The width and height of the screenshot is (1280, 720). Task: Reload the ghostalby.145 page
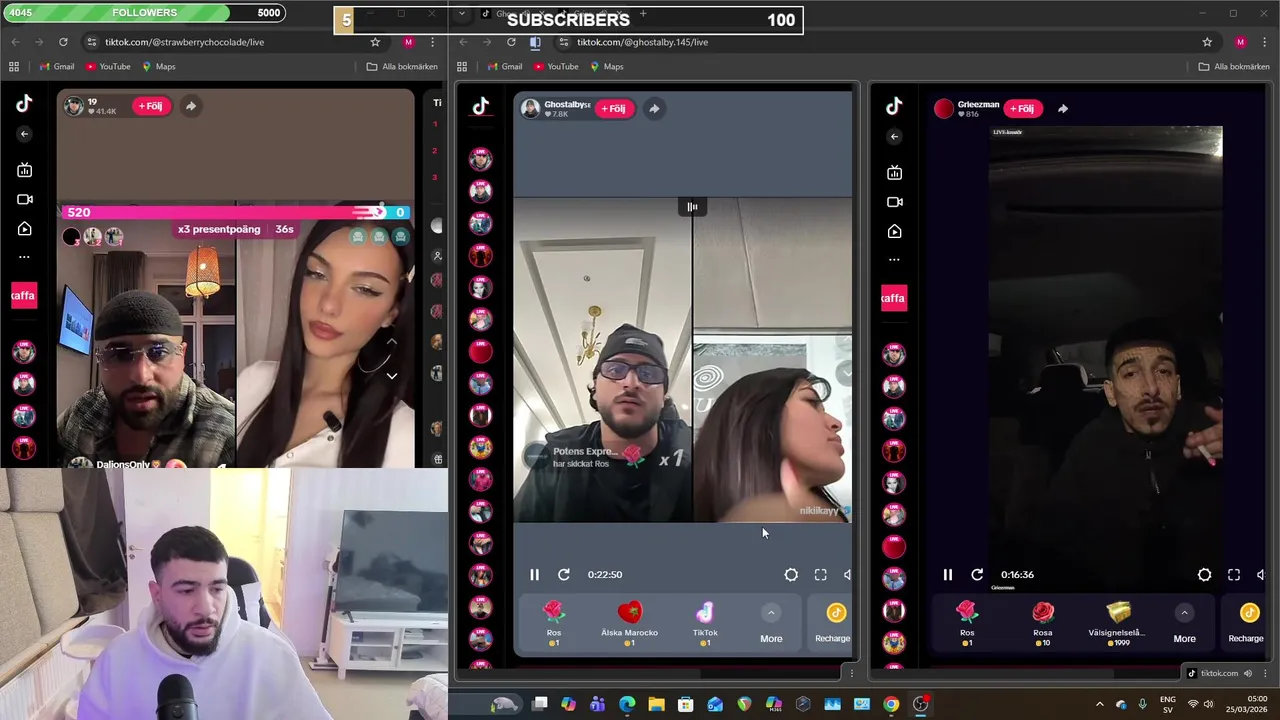point(511,42)
